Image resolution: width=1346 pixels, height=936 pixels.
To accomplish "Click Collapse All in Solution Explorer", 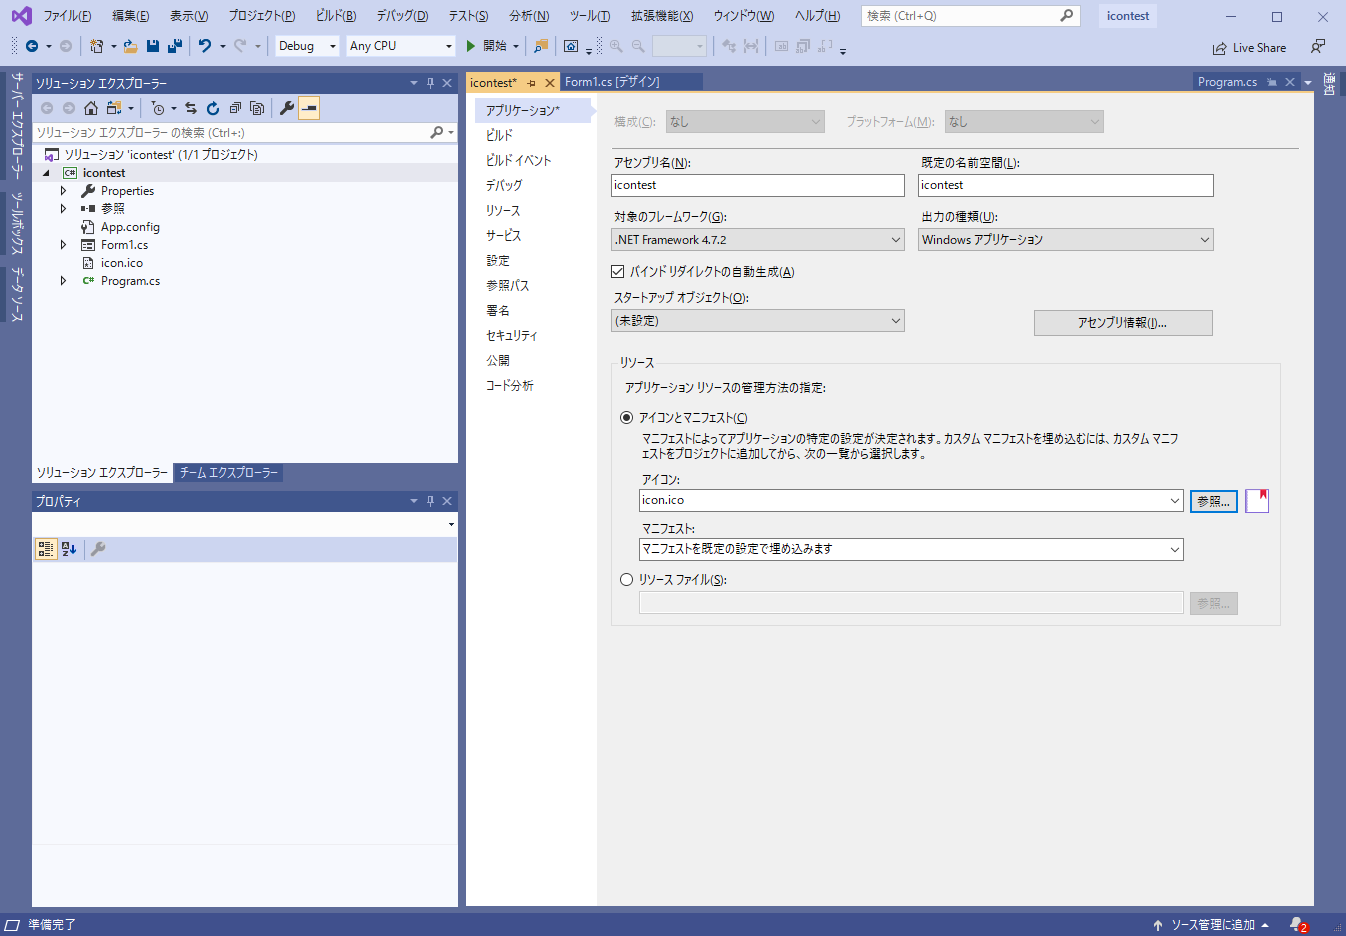I will point(235,108).
